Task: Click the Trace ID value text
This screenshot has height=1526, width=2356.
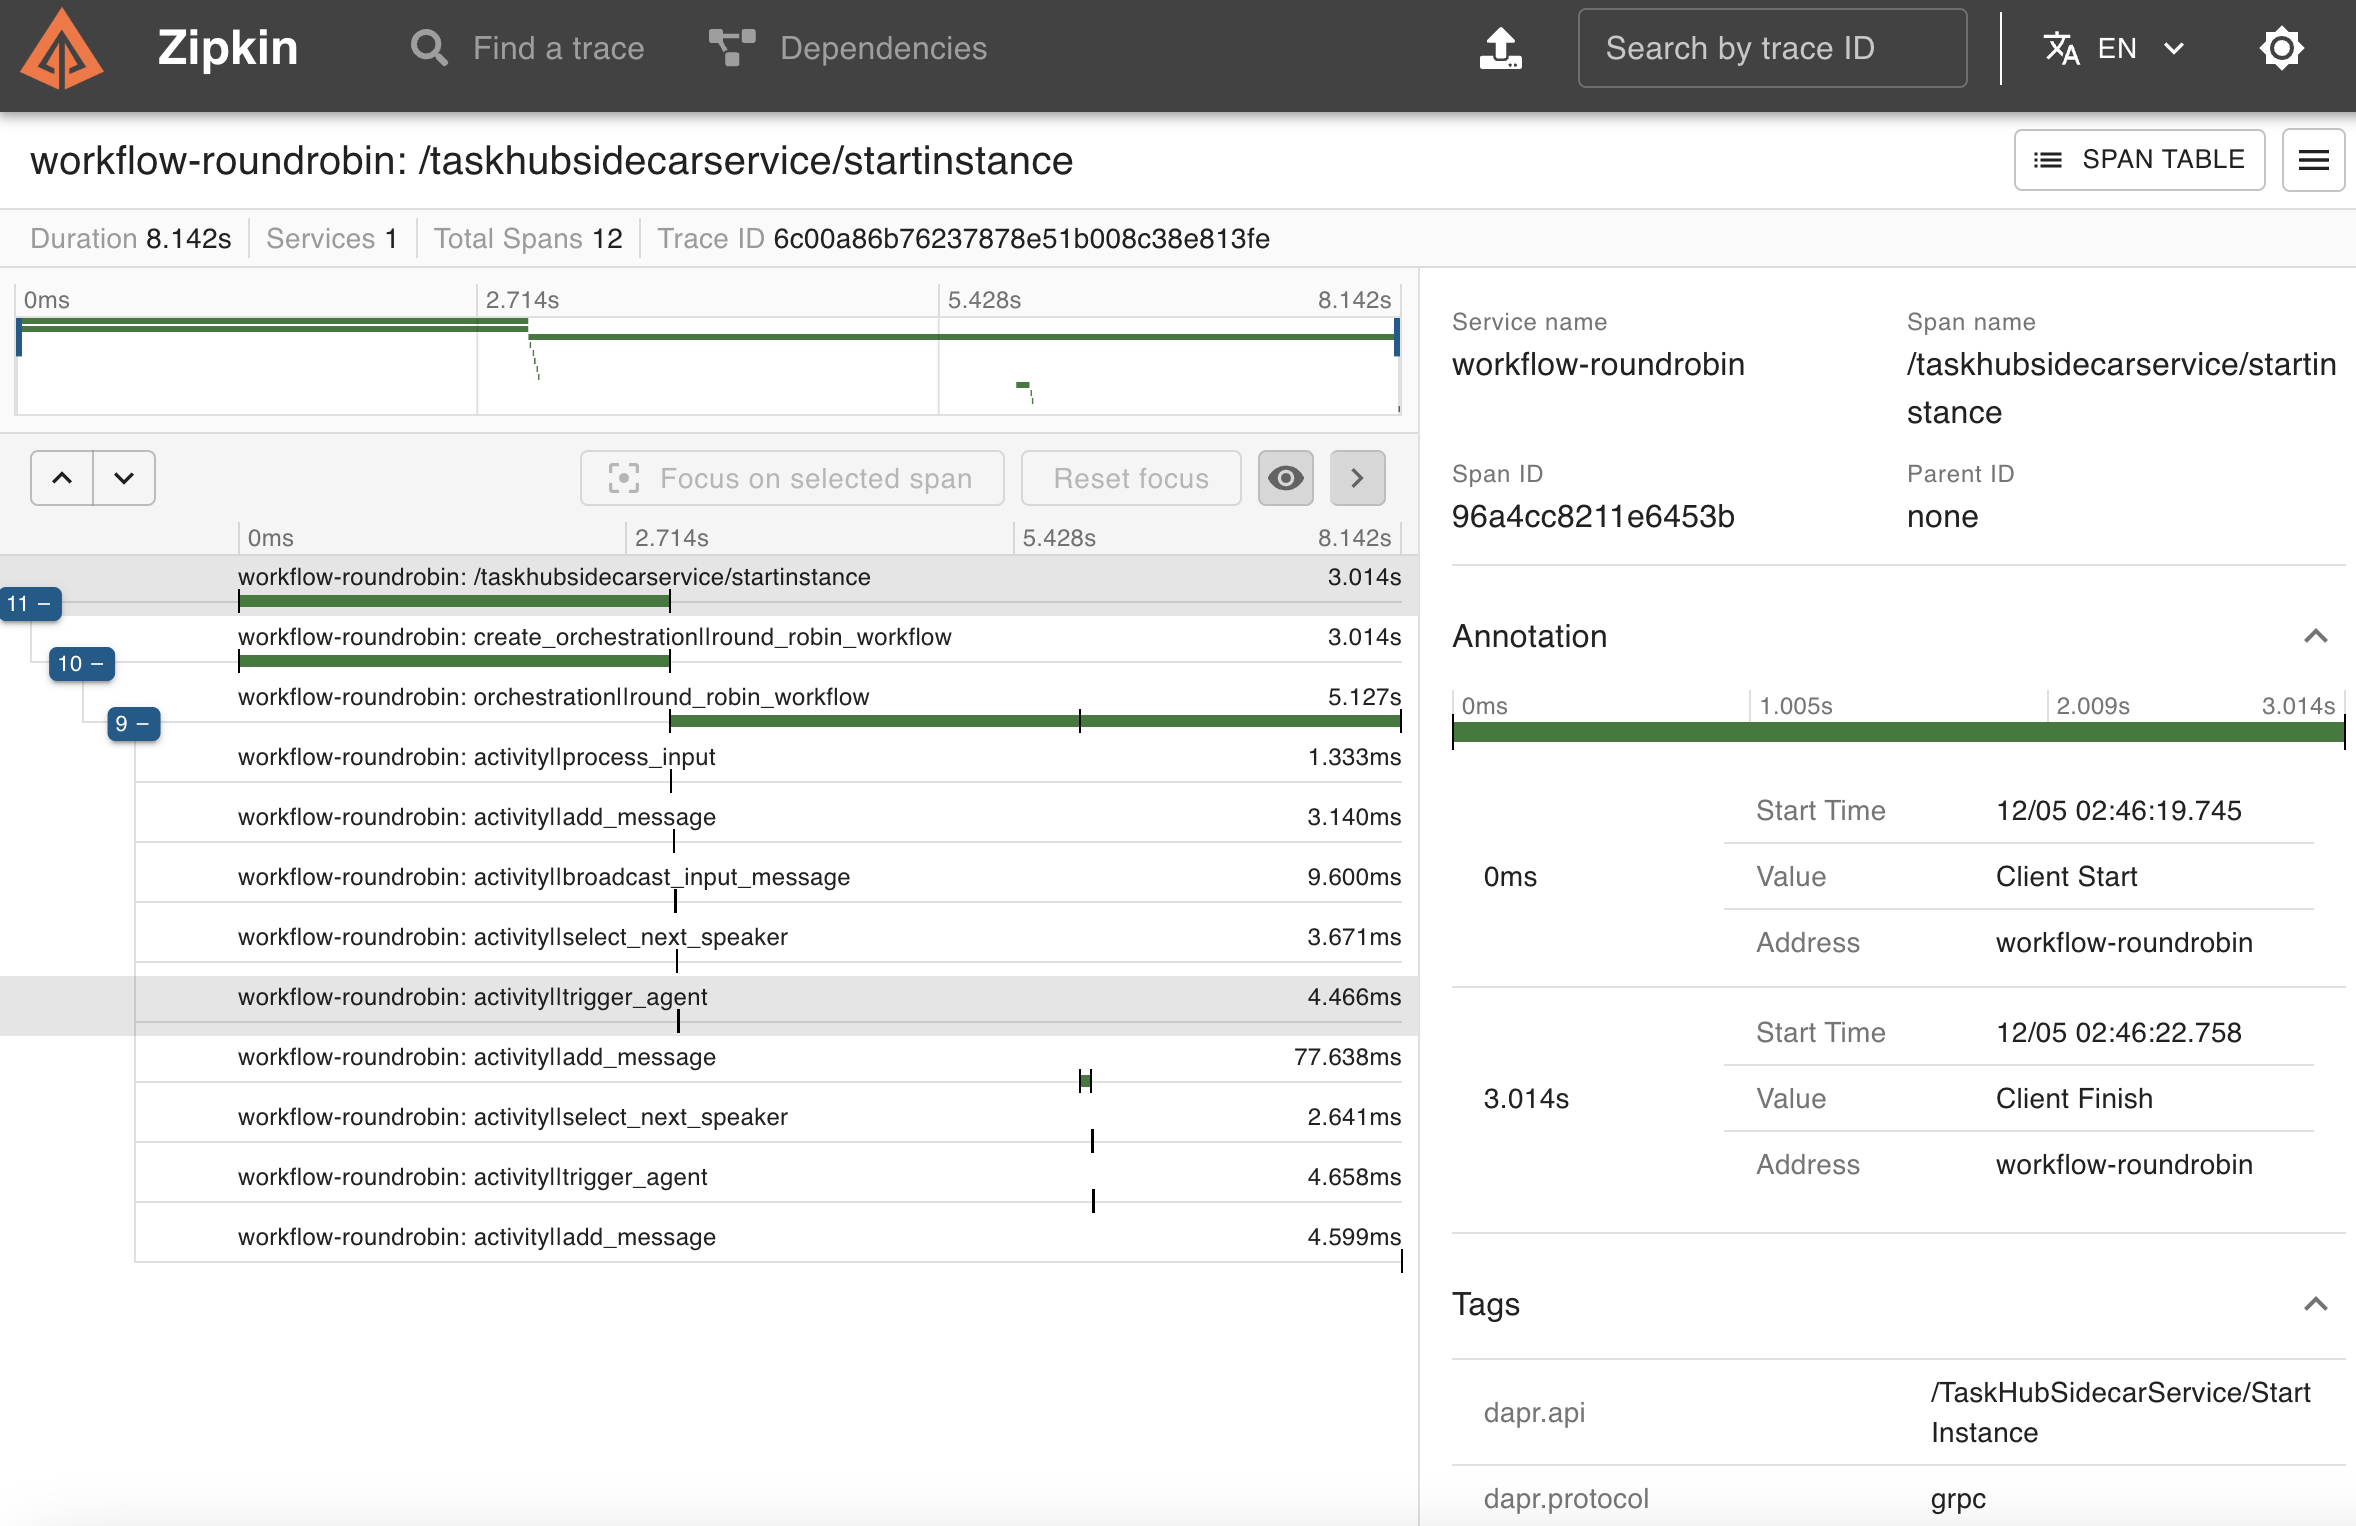Action: pyautogui.click(x=1021, y=238)
